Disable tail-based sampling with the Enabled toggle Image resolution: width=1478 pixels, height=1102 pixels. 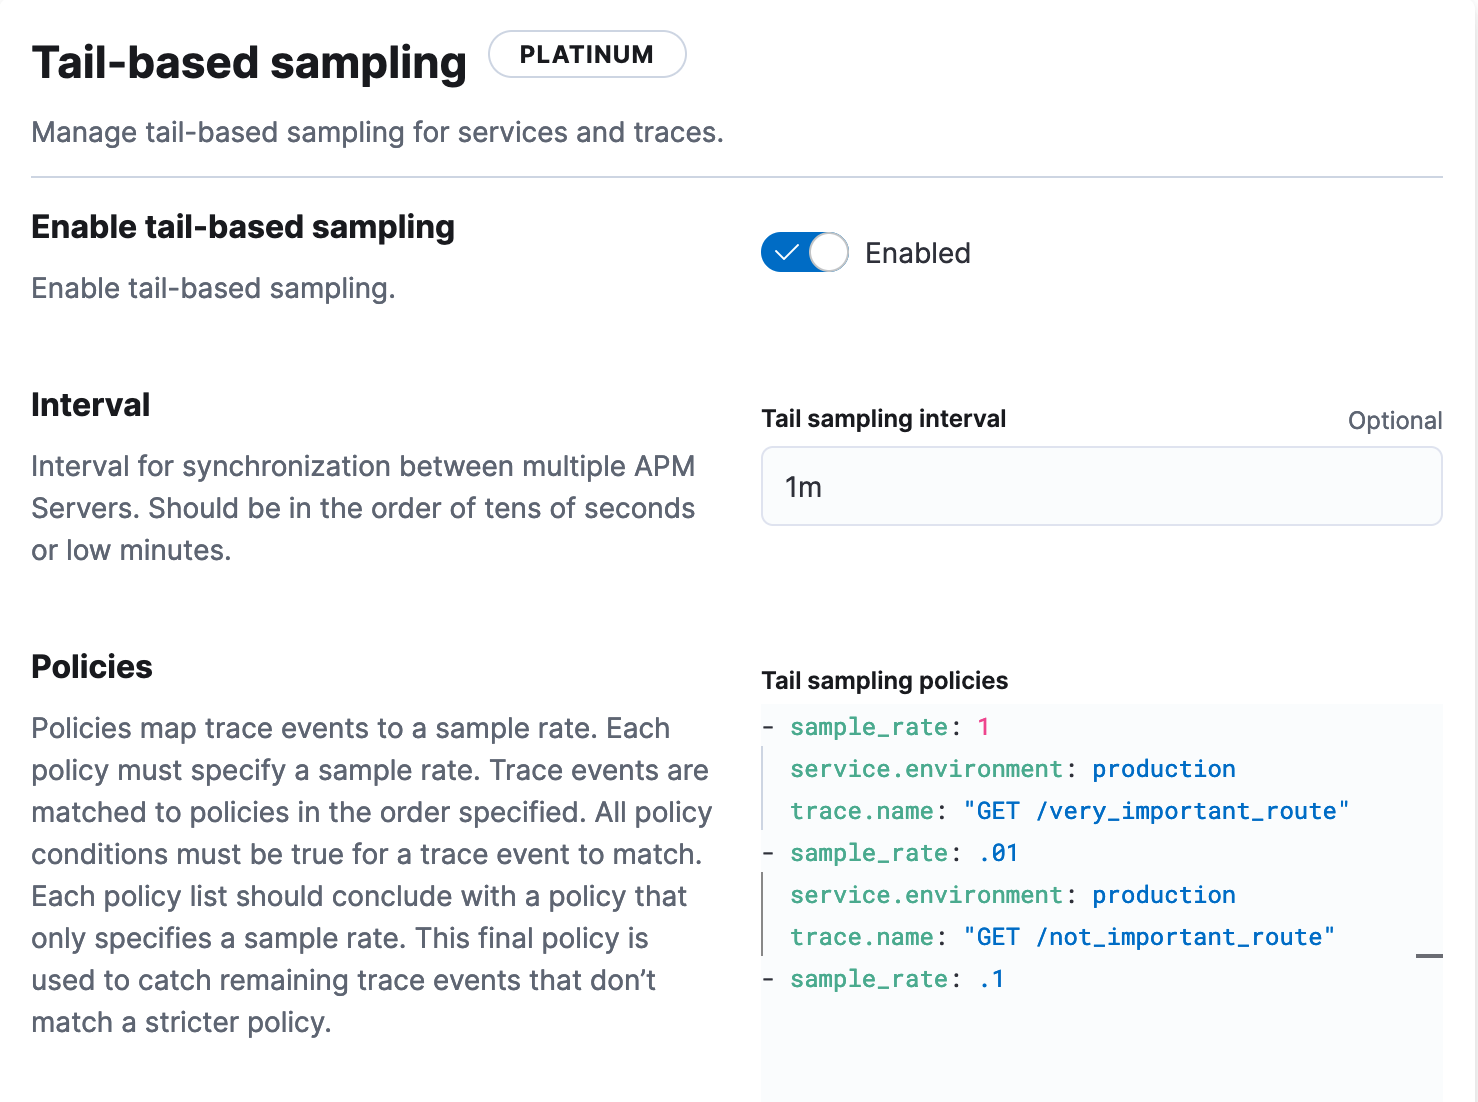click(804, 252)
